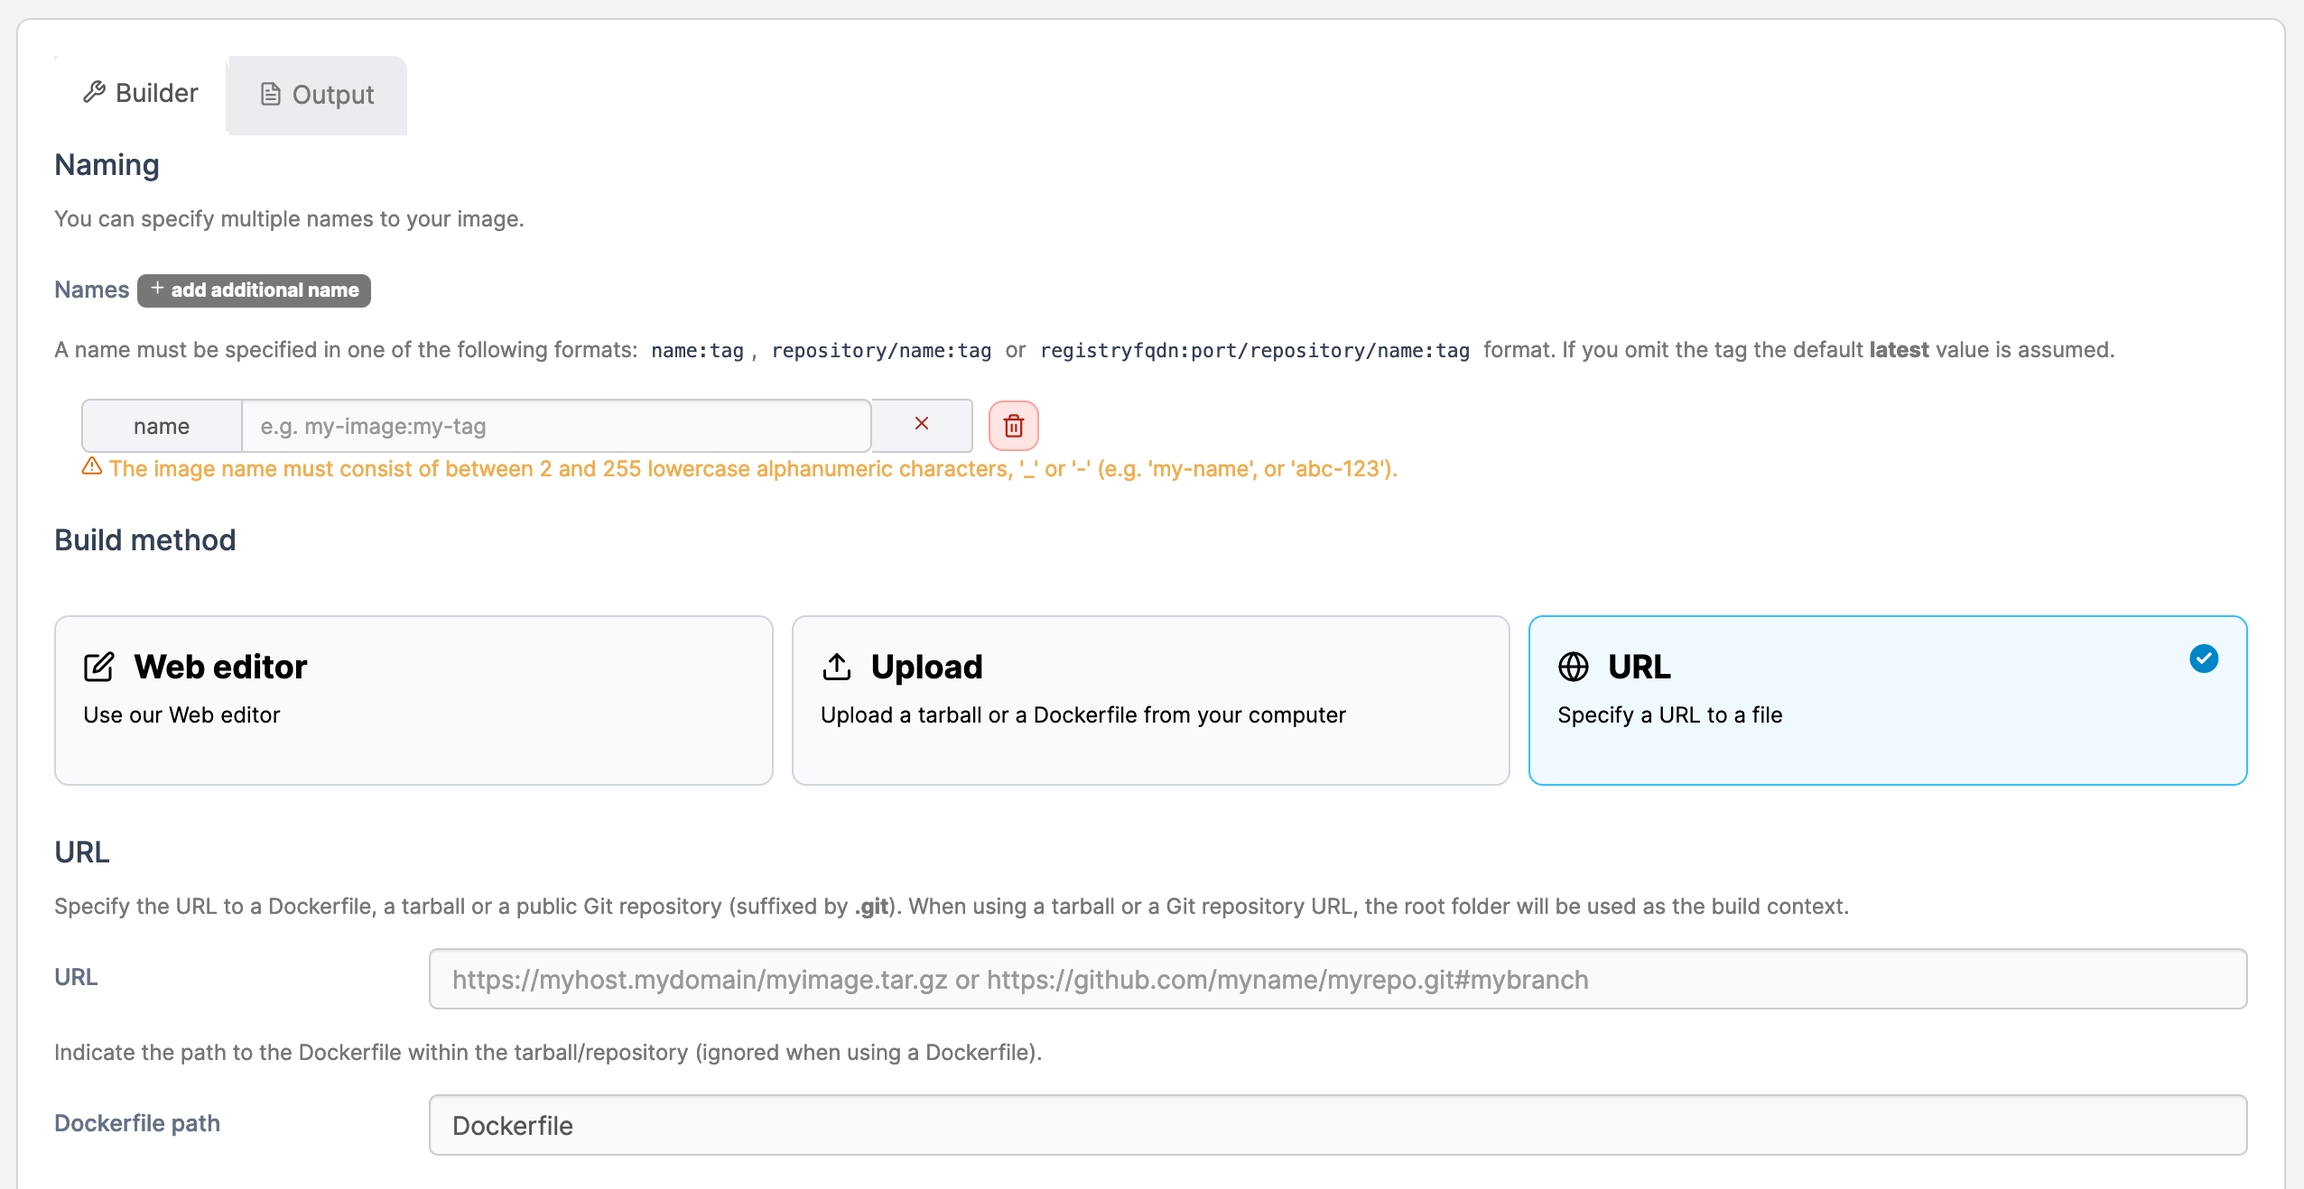
Task: Click into the URL text field
Action: click(1337, 979)
